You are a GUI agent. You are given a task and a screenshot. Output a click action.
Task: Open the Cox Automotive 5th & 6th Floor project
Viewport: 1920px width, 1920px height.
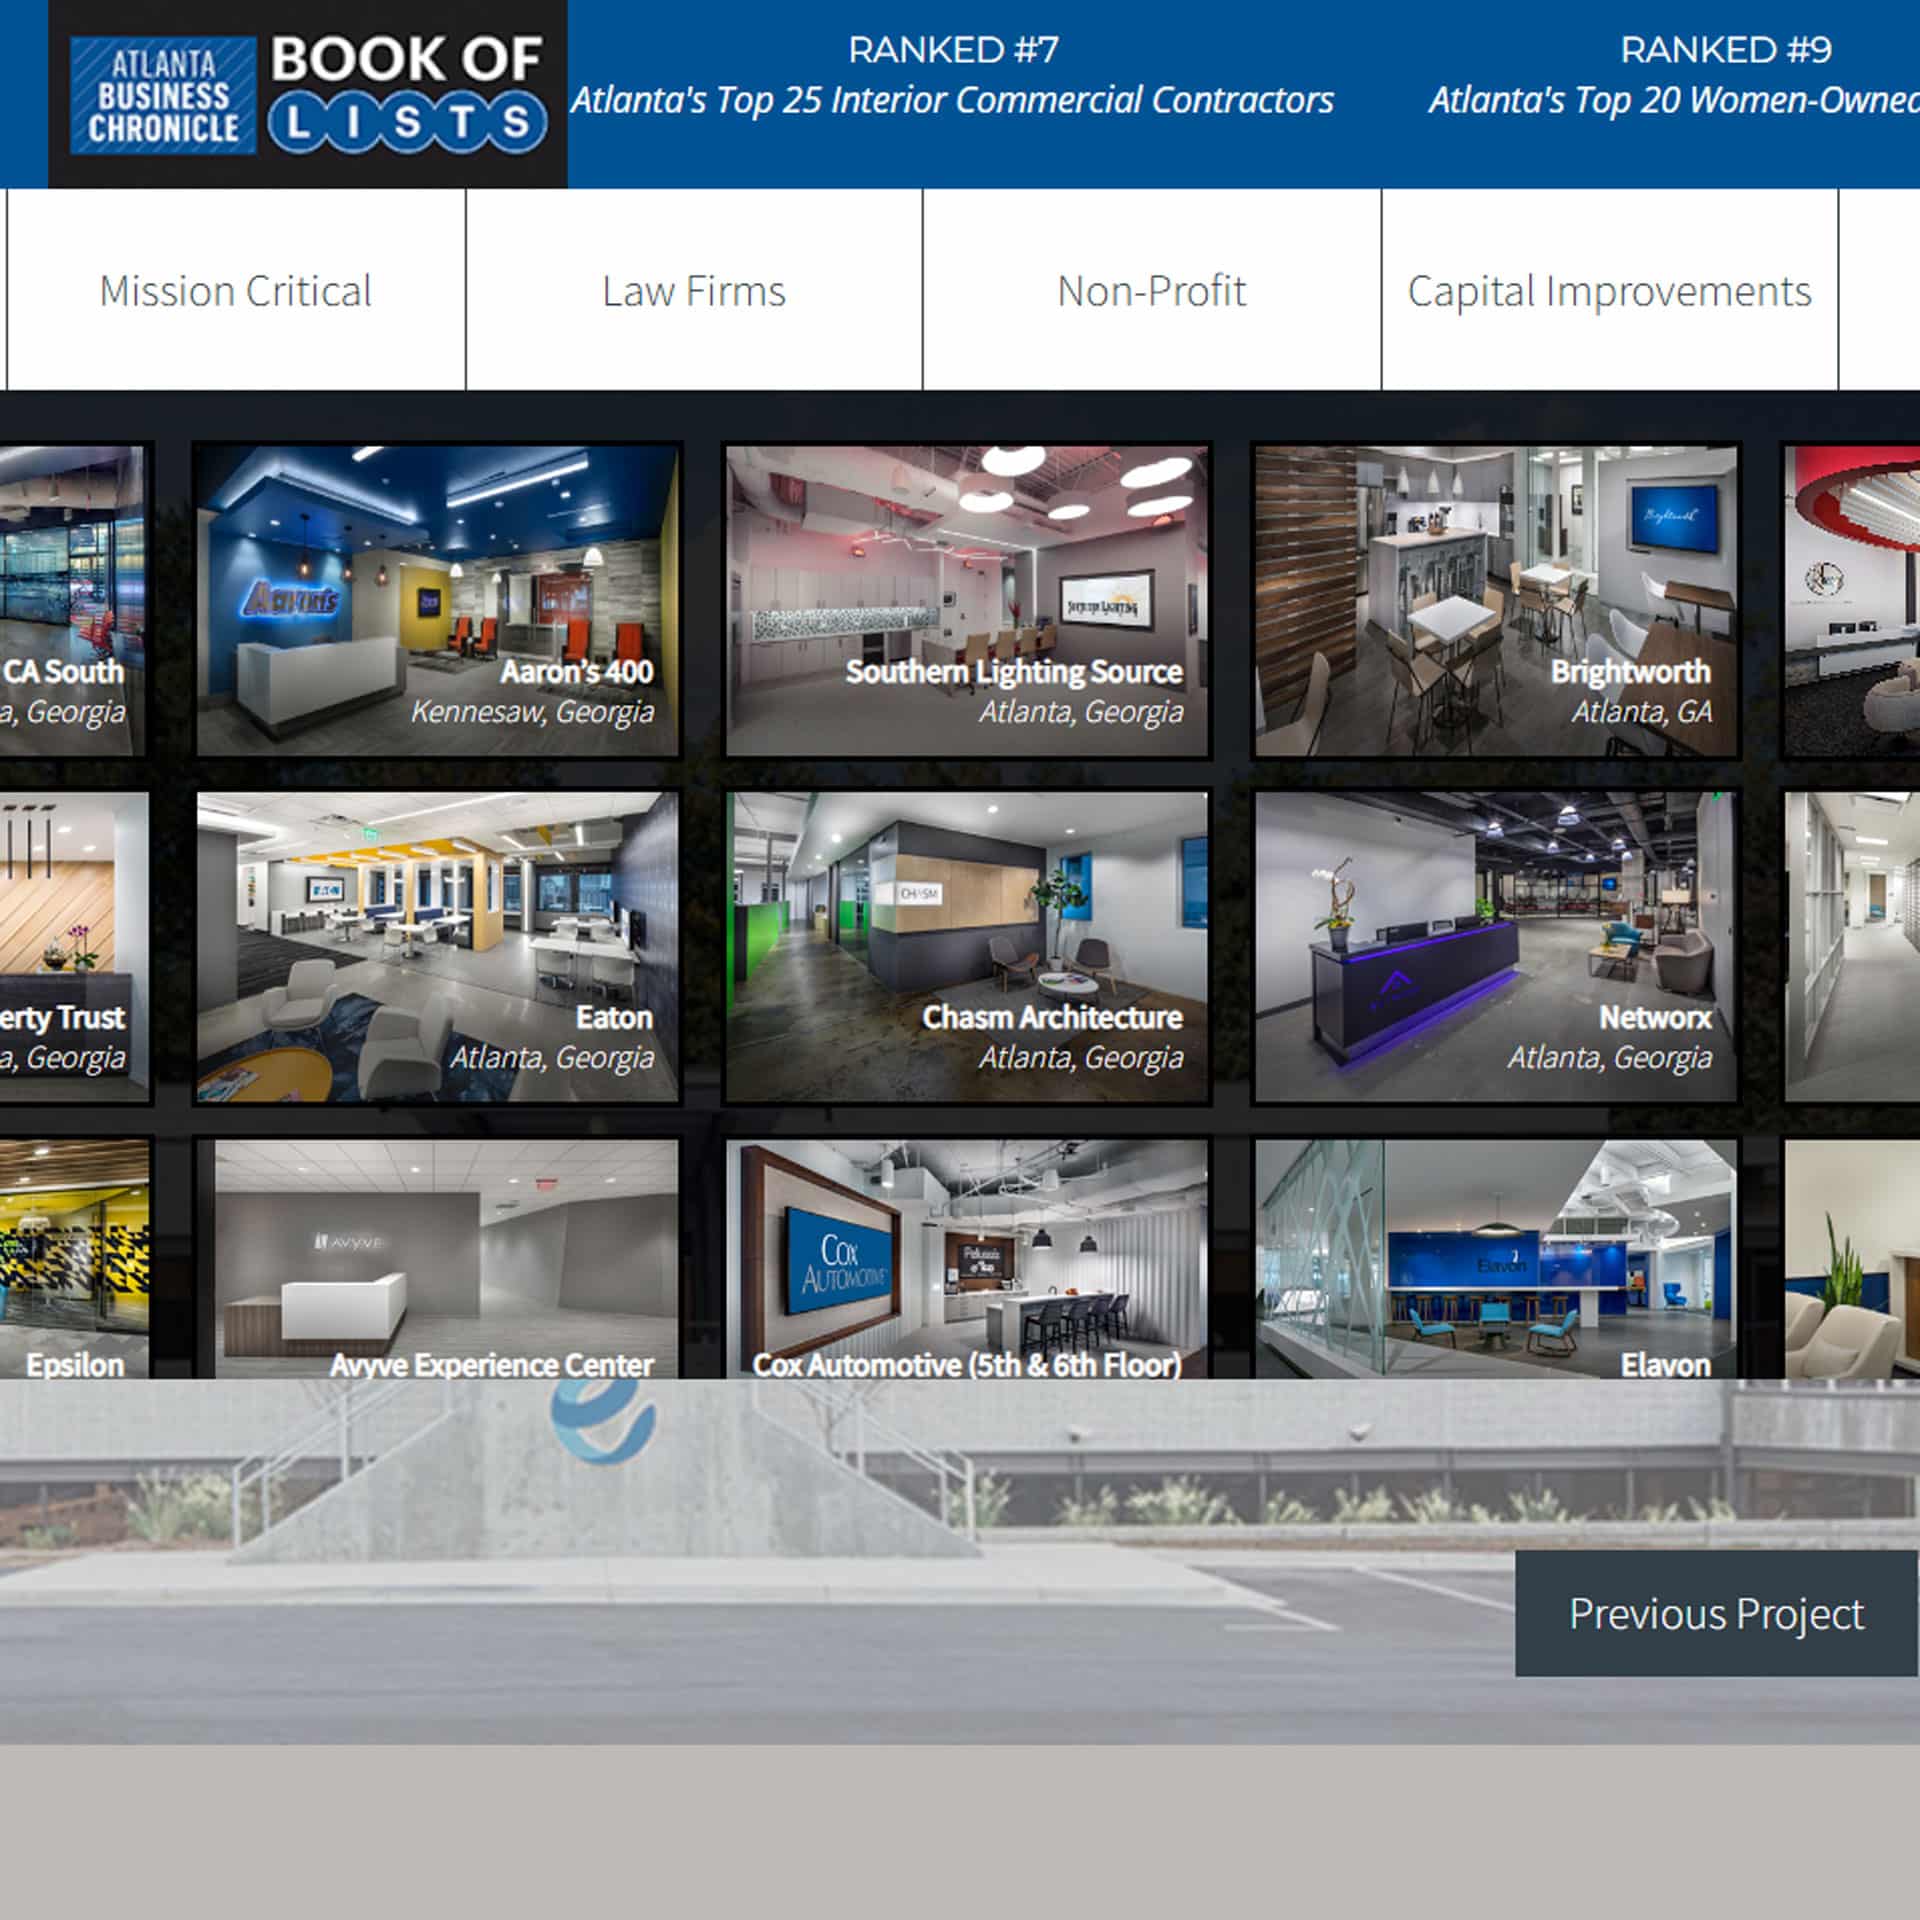(966, 1260)
